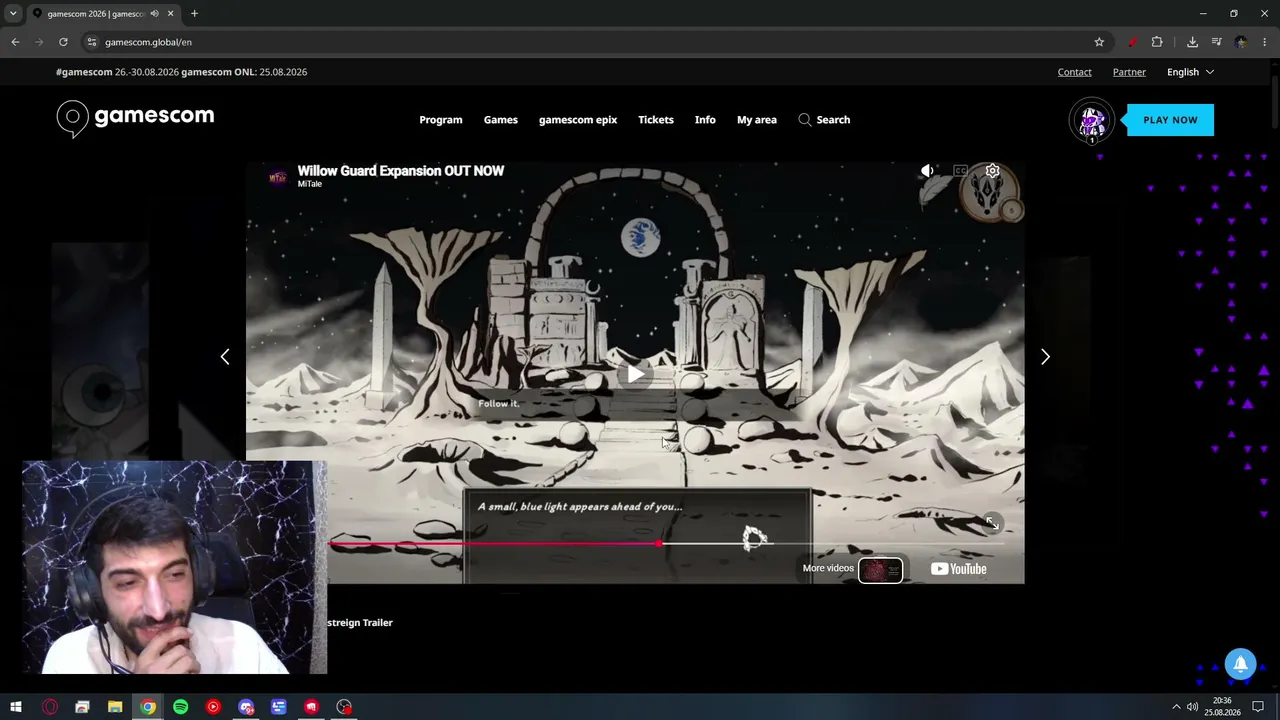Open the video on YouTube
Screen dimensions: 1280x720
[x=959, y=569]
